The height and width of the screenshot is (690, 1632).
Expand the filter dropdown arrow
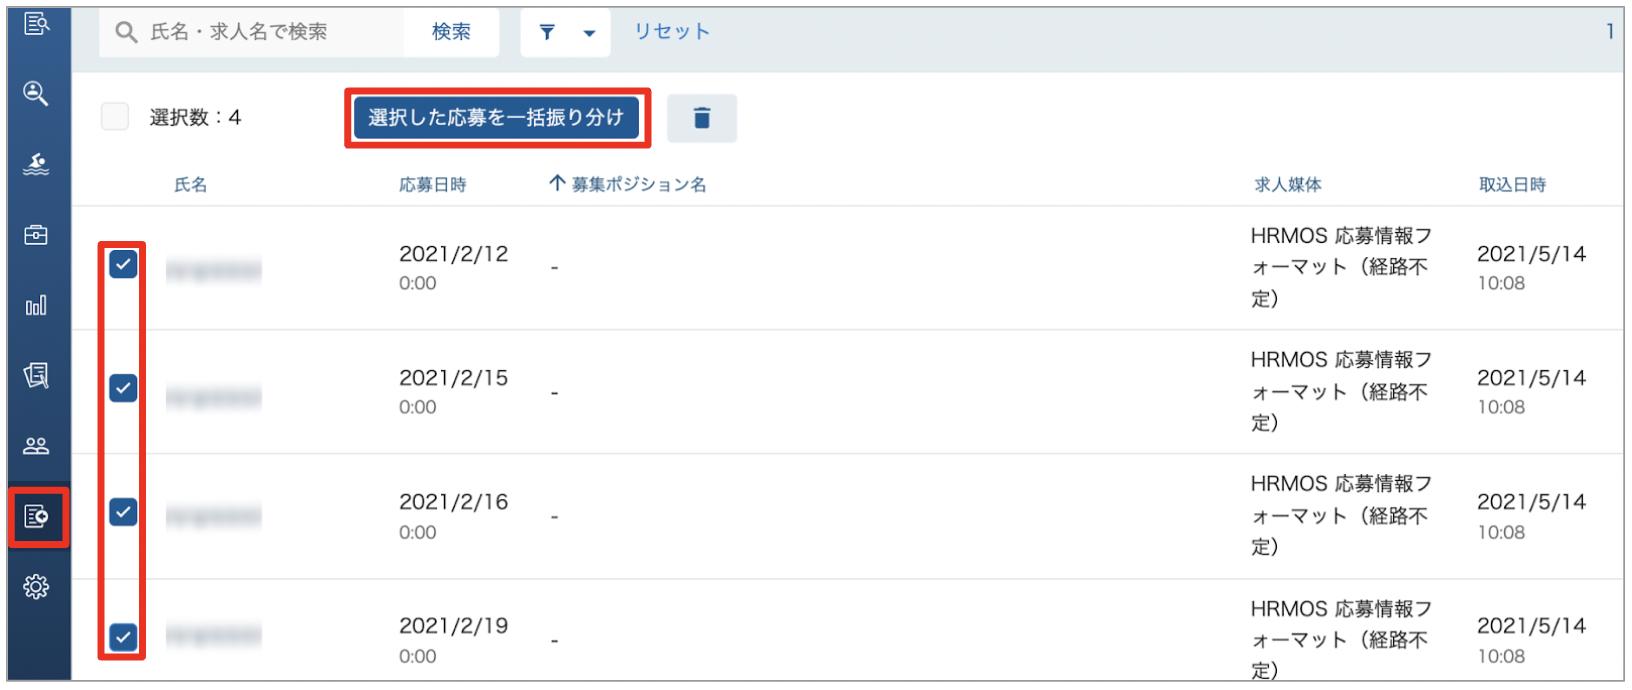pyautogui.click(x=590, y=33)
